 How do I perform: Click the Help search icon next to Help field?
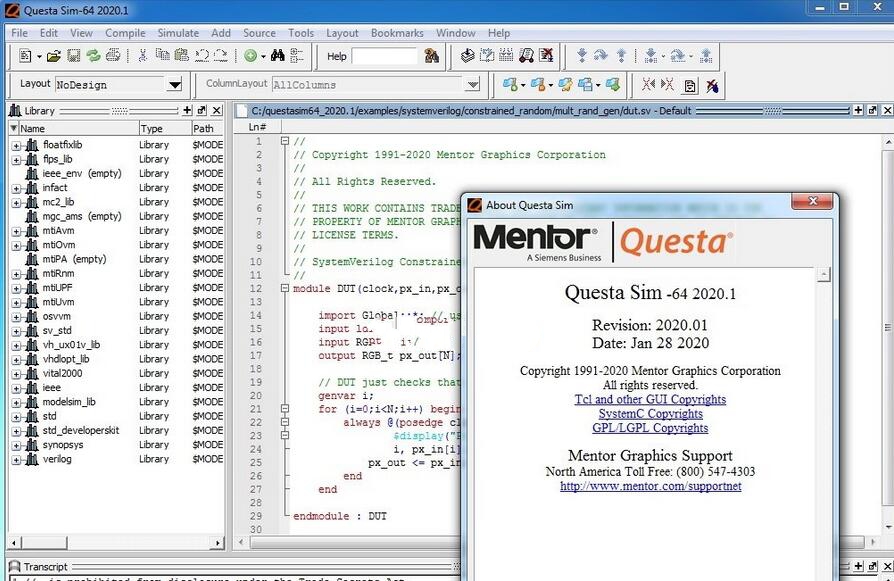point(432,55)
